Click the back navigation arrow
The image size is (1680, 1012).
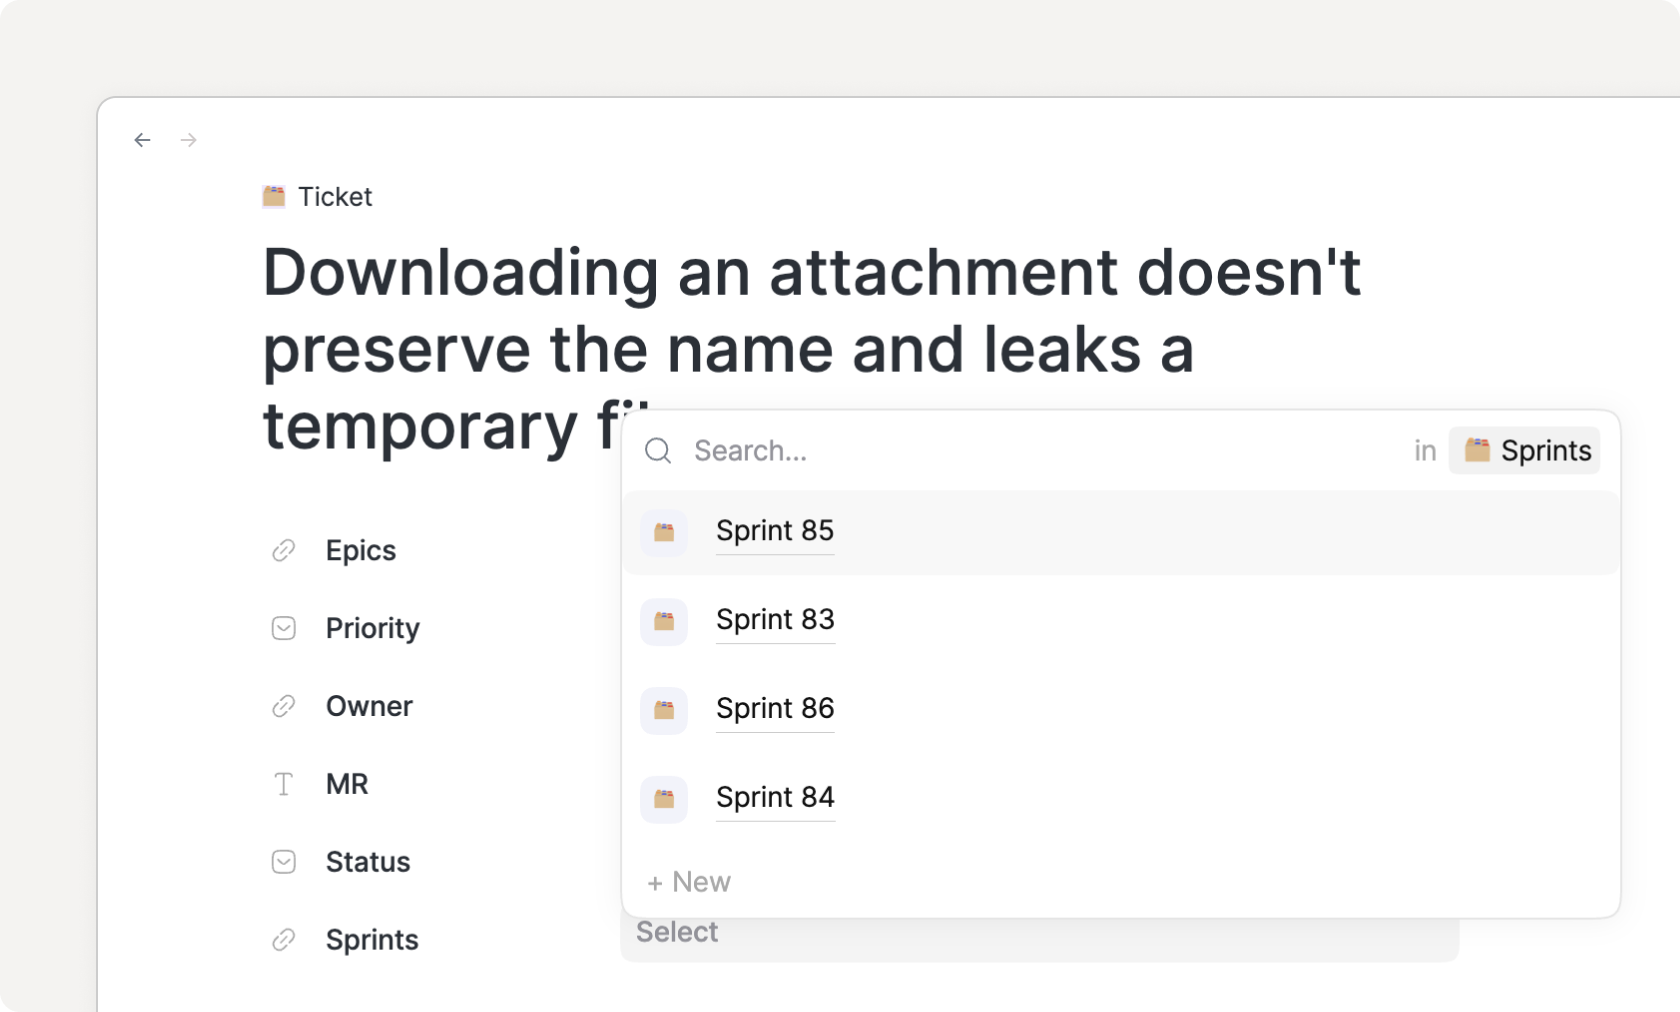tap(142, 140)
